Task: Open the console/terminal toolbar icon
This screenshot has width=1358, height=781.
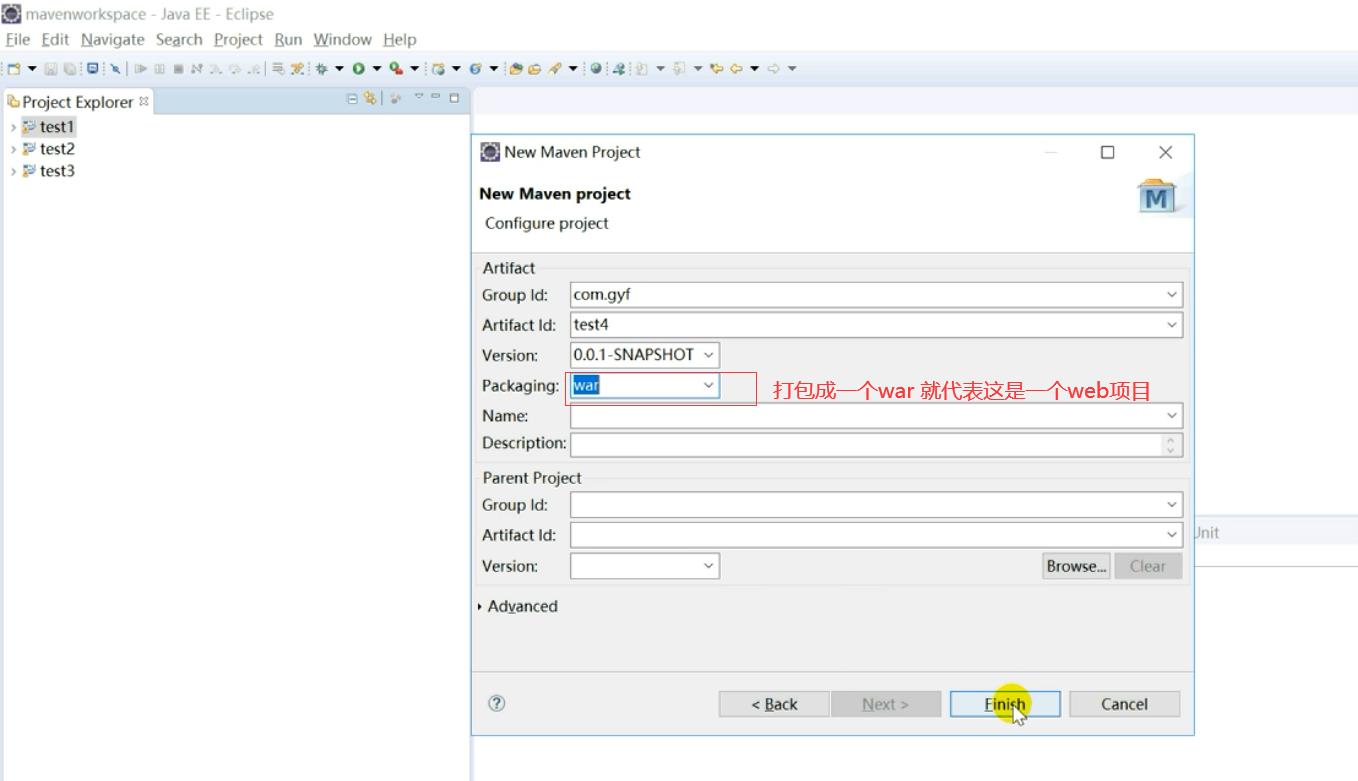Action: coord(93,69)
